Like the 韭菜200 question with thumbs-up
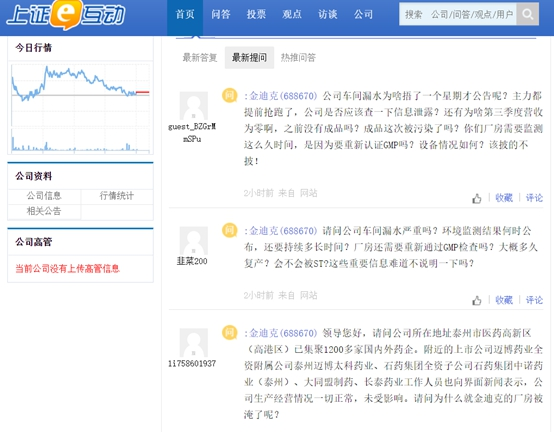554x432 pixels. pos(477,301)
